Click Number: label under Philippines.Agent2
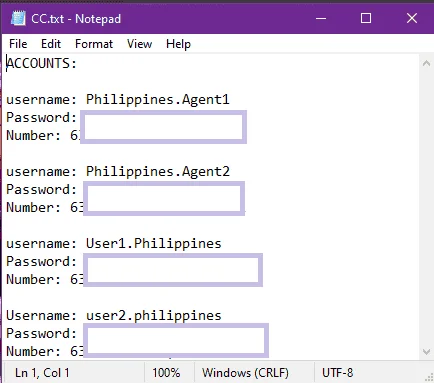This screenshot has height=383, width=434. [34, 207]
